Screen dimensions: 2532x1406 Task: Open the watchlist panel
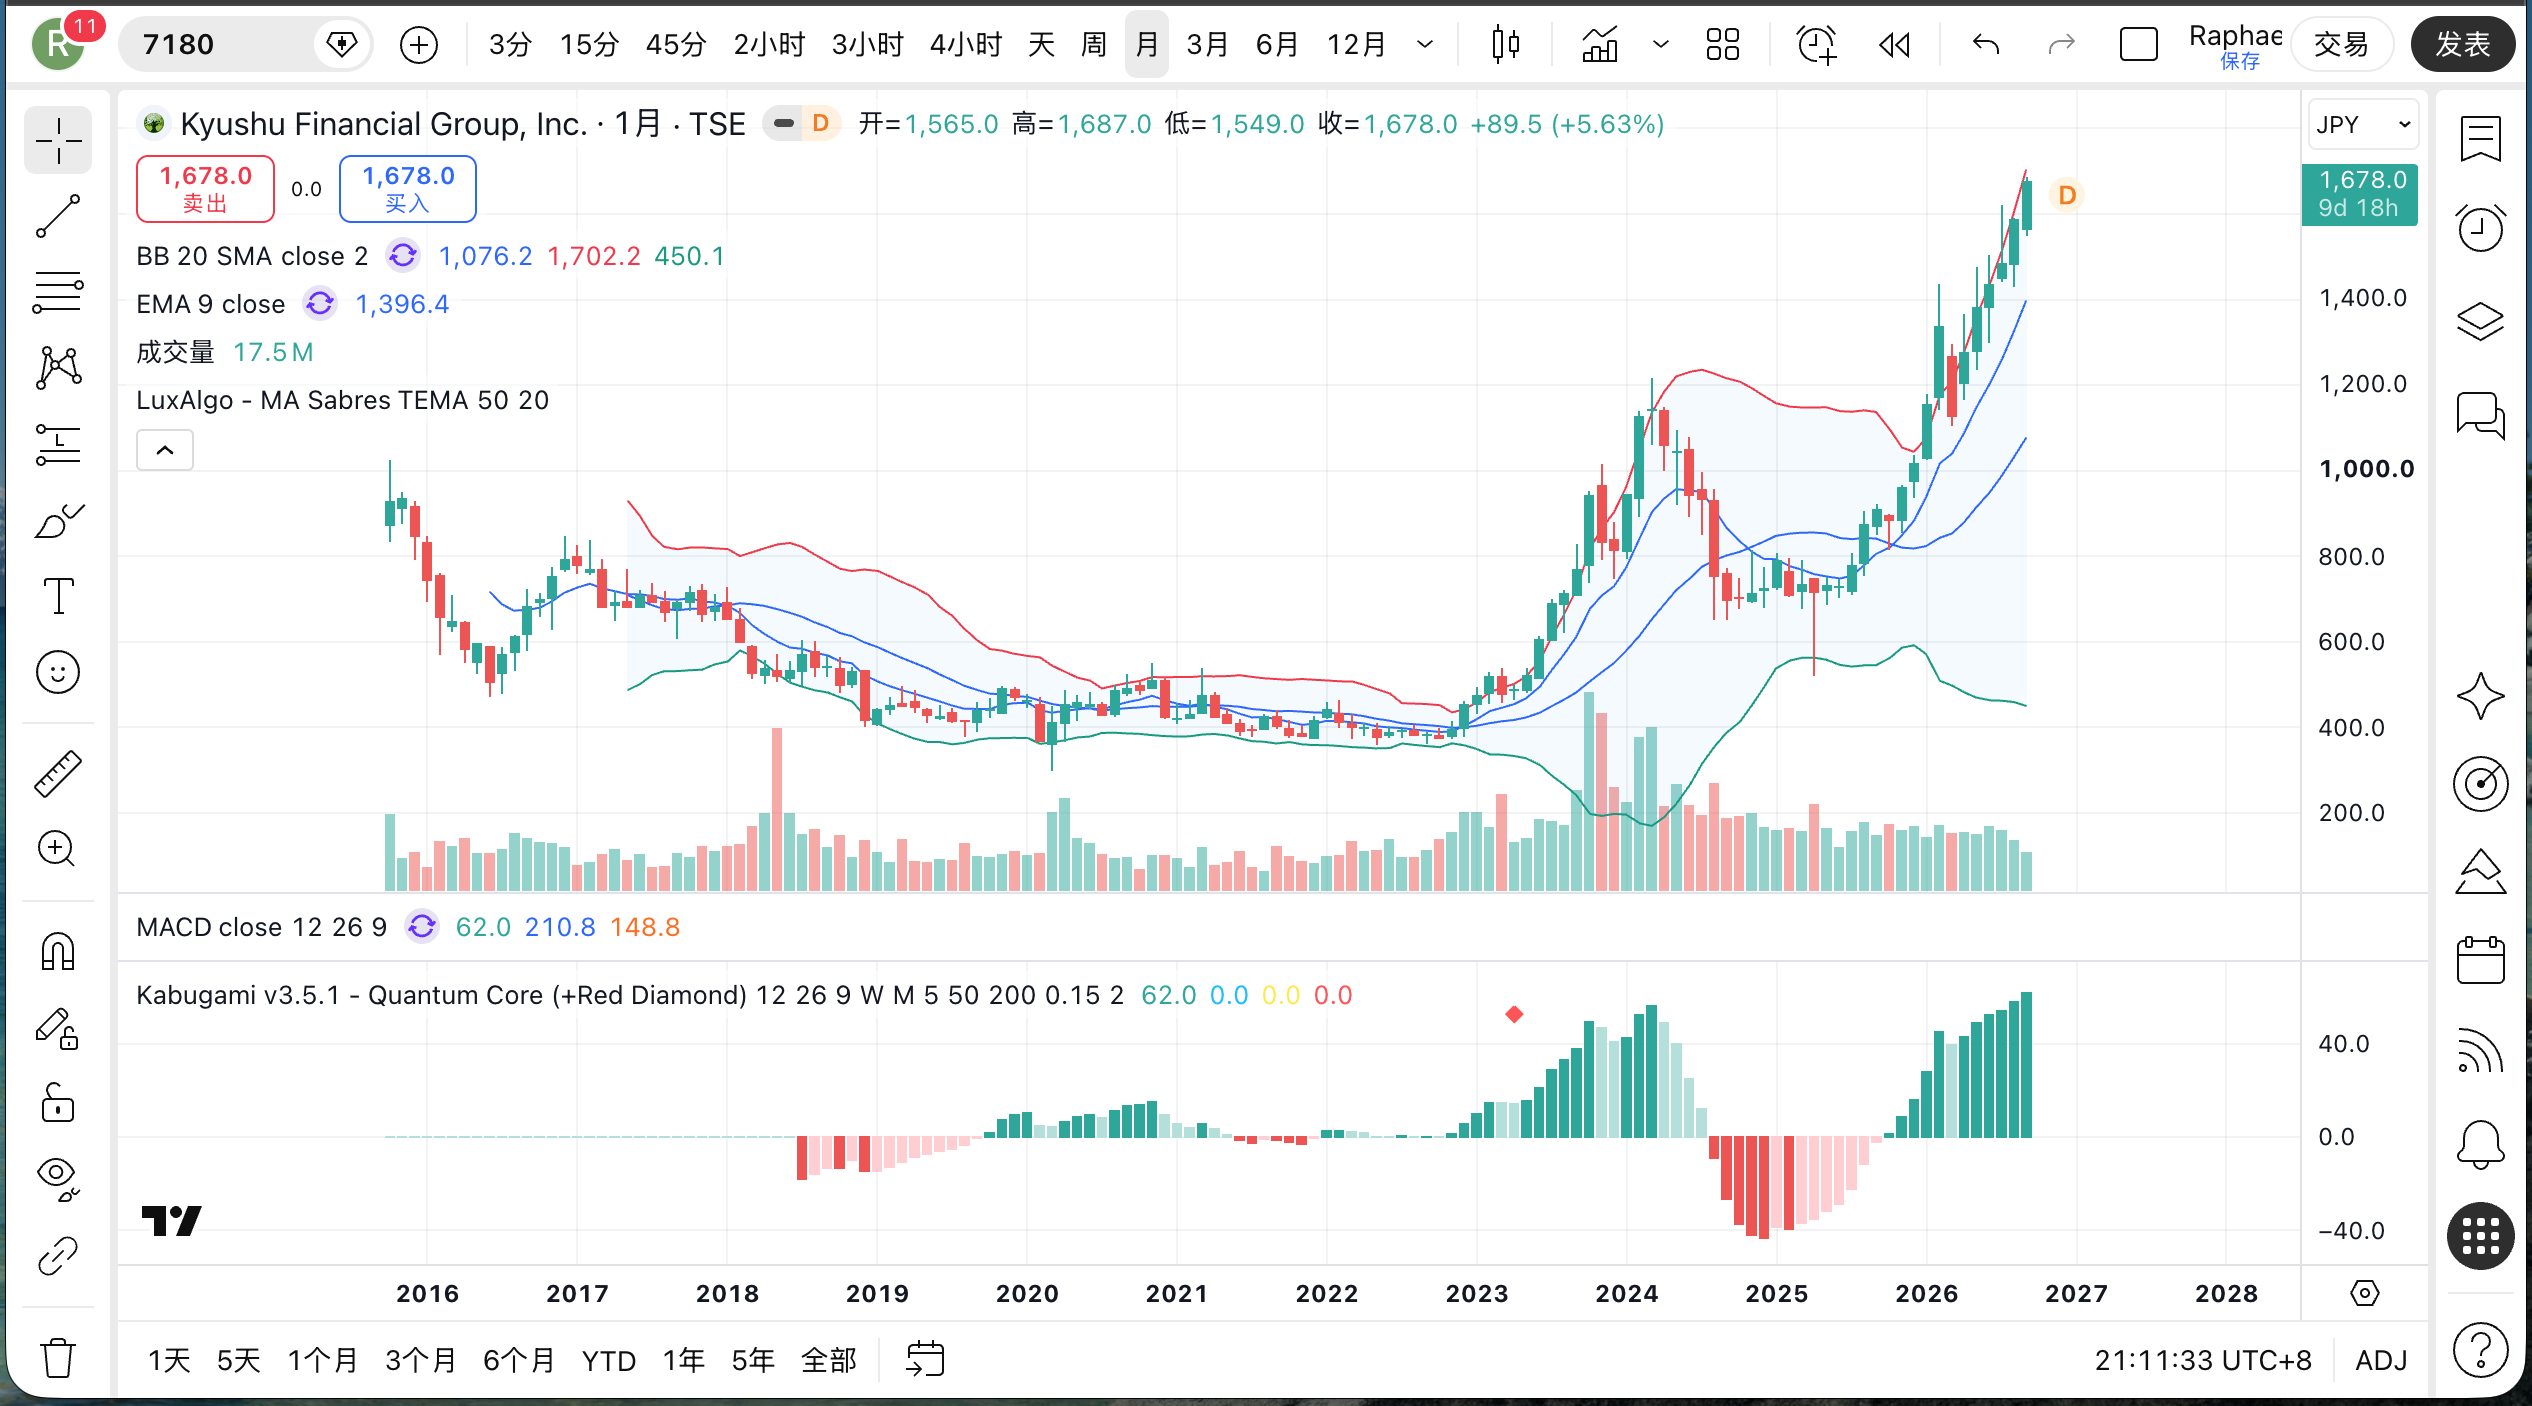(2481, 139)
